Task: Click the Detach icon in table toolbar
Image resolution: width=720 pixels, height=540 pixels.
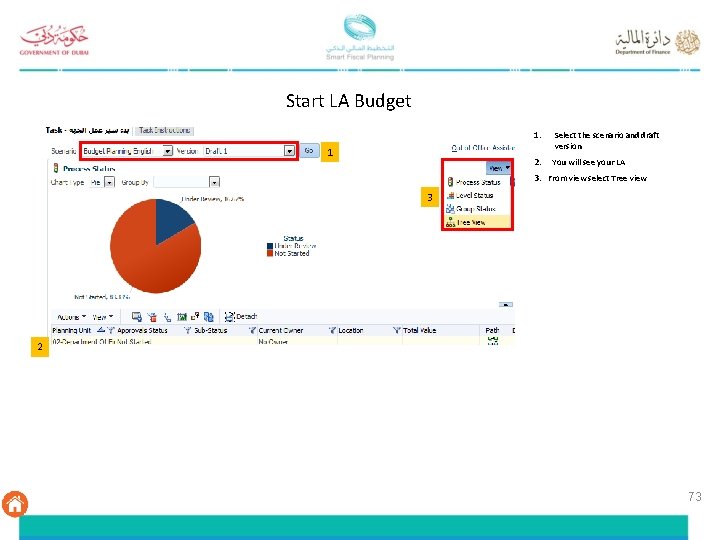Action: (229, 316)
